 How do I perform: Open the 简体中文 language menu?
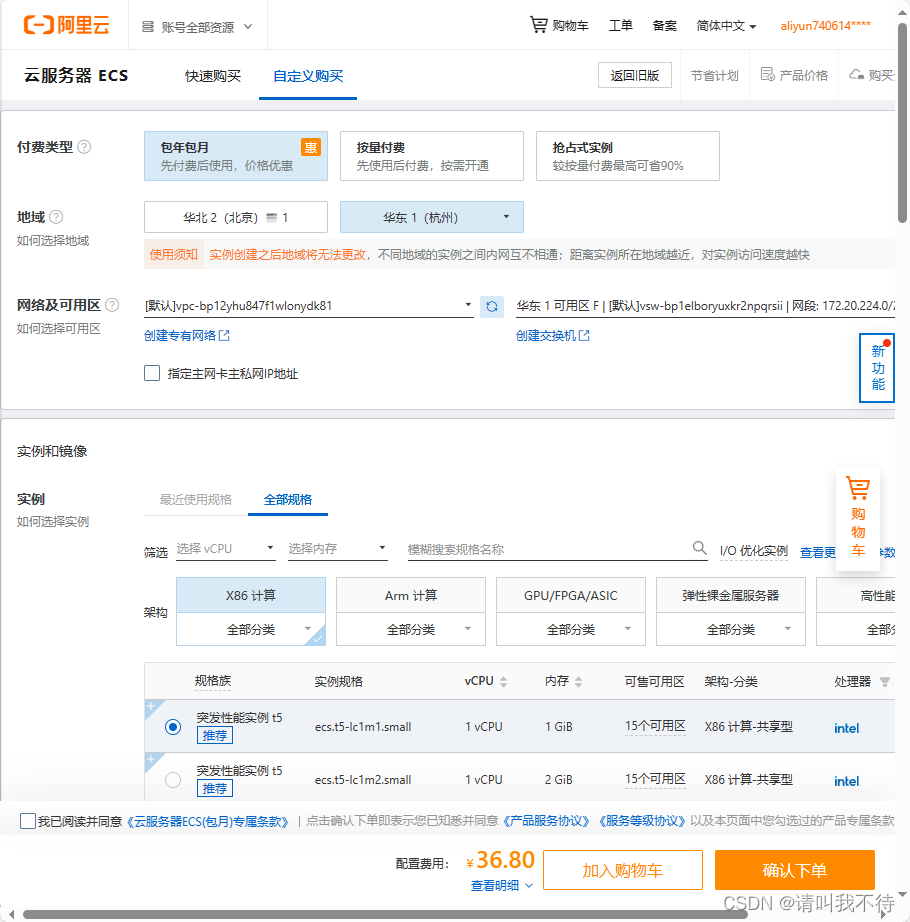click(726, 26)
